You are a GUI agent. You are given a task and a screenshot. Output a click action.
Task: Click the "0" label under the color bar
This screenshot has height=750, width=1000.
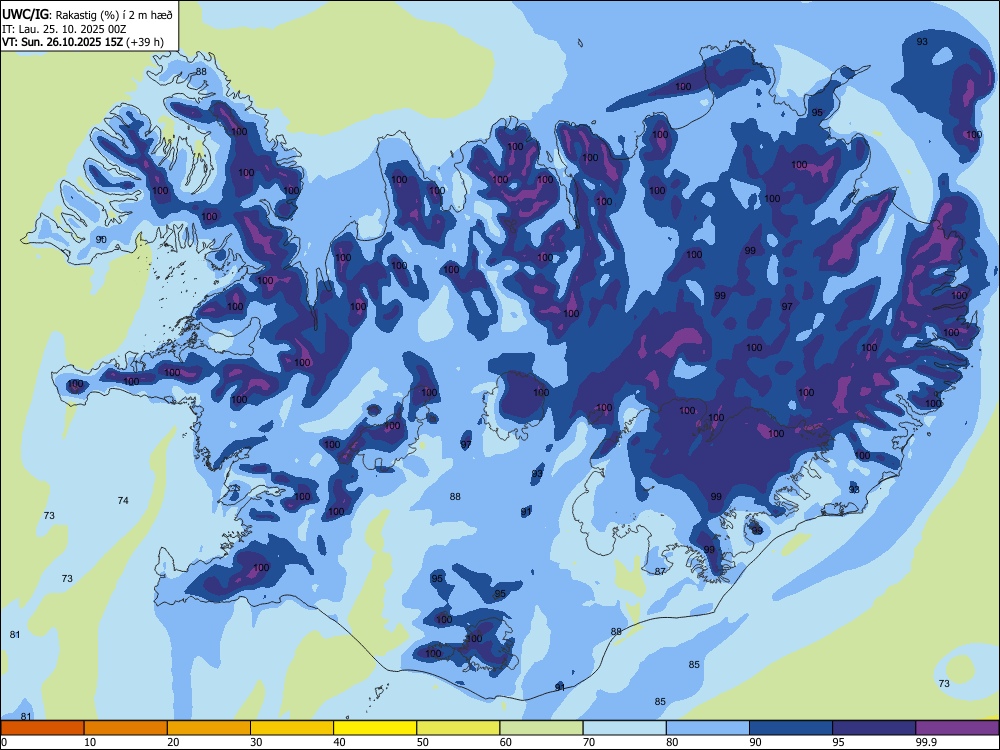(4, 742)
